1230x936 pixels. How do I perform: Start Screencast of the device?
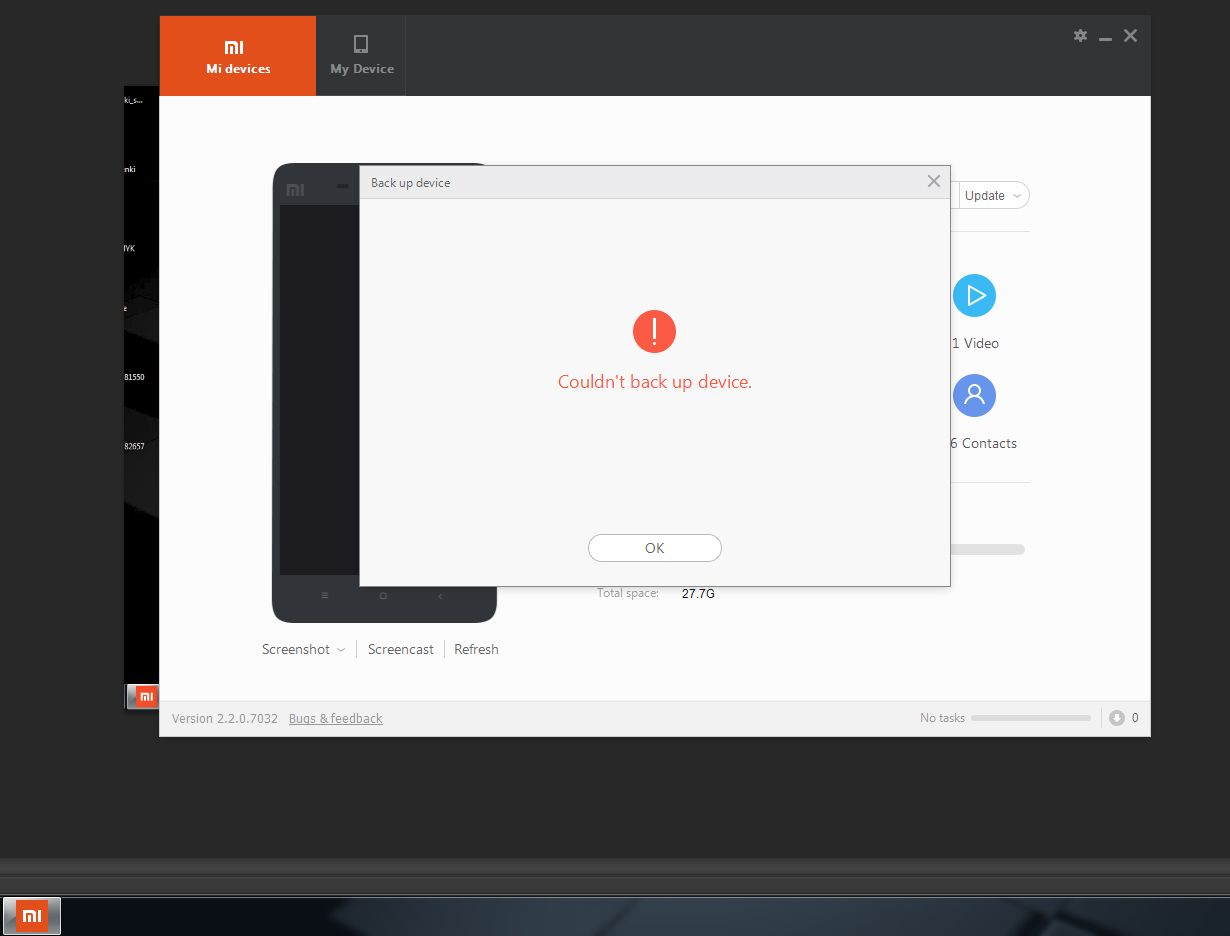[400, 649]
